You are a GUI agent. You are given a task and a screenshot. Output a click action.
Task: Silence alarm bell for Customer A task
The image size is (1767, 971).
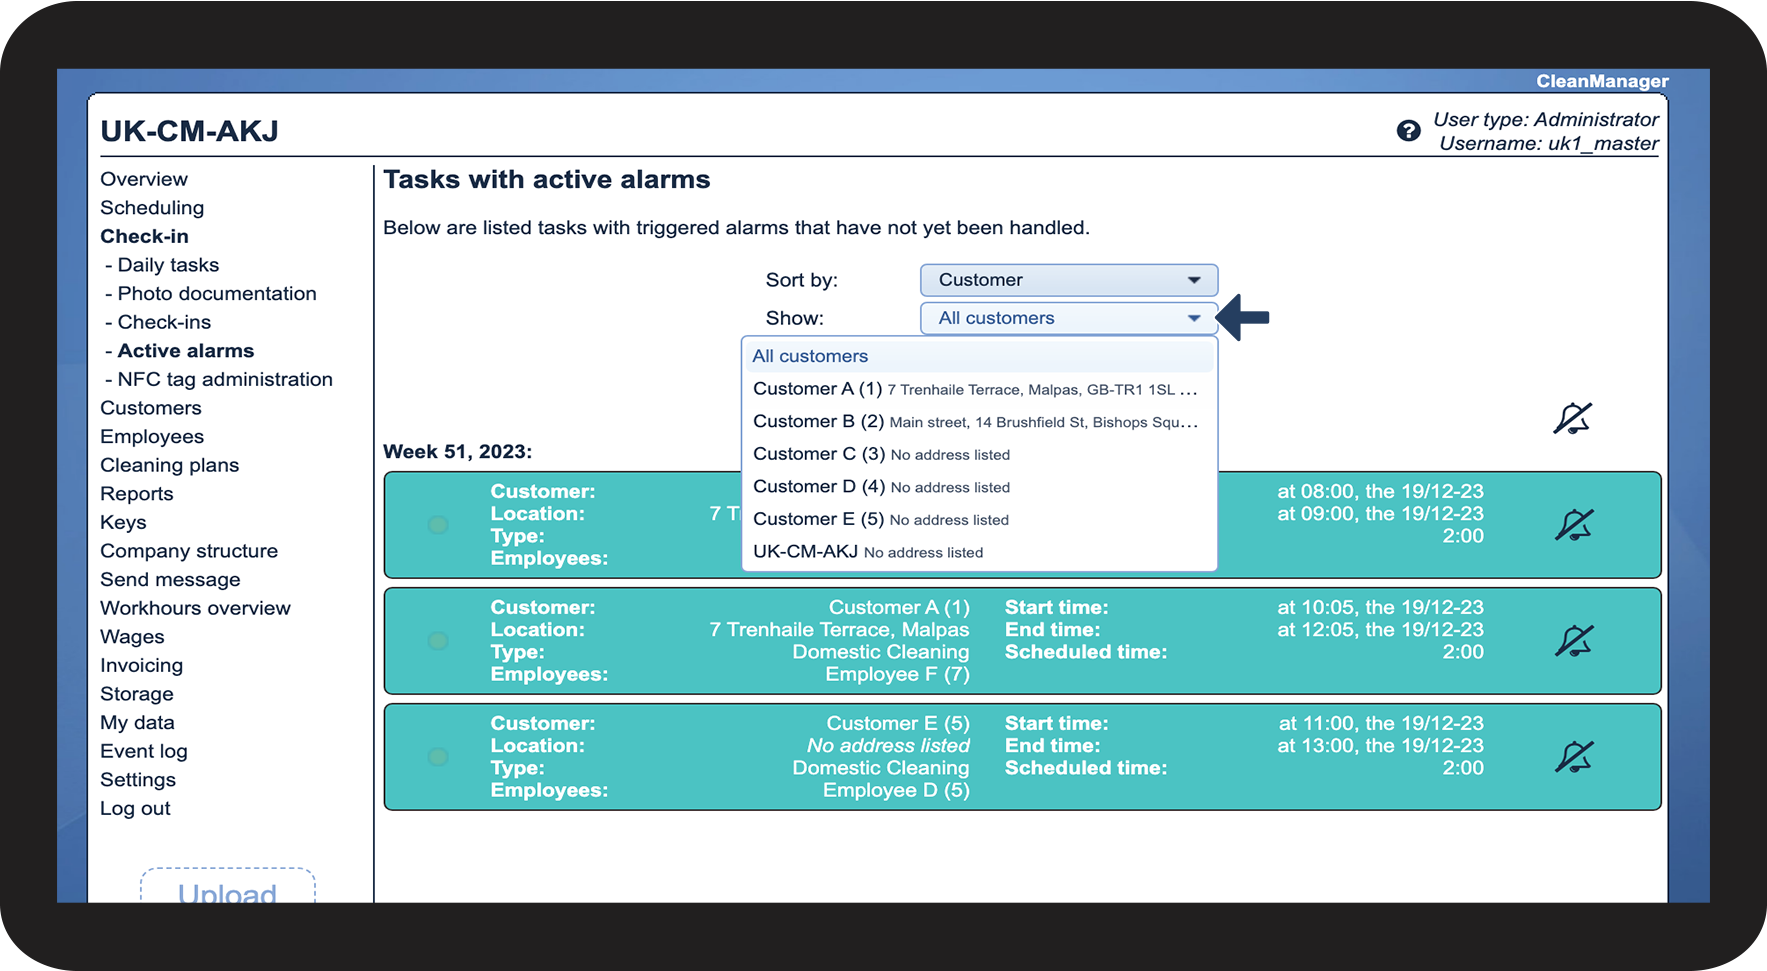coord(1574,641)
